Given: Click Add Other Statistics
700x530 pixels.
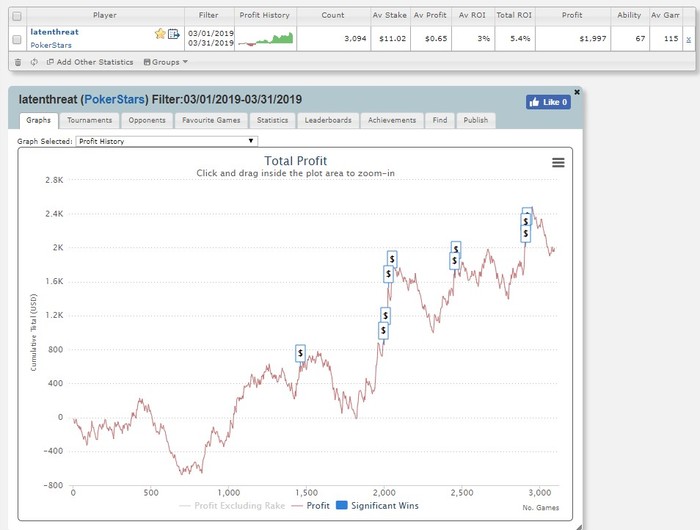Looking at the screenshot, I should coord(90,62).
